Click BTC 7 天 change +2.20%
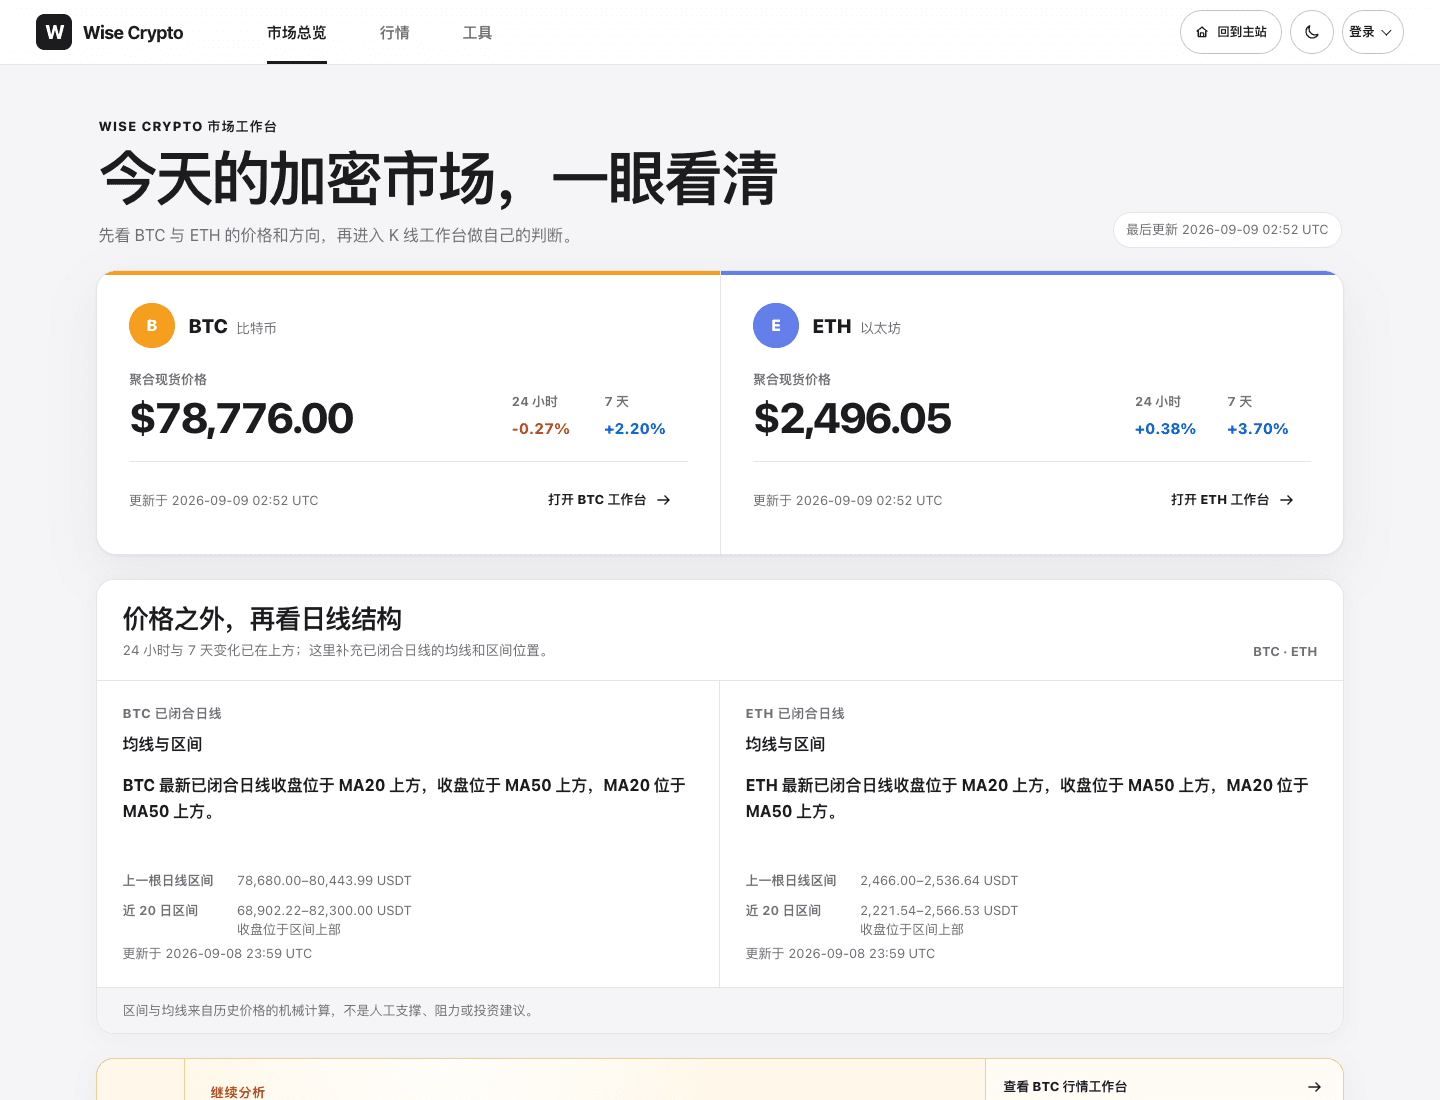This screenshot has width=1440, height=1100. [635, 429]
